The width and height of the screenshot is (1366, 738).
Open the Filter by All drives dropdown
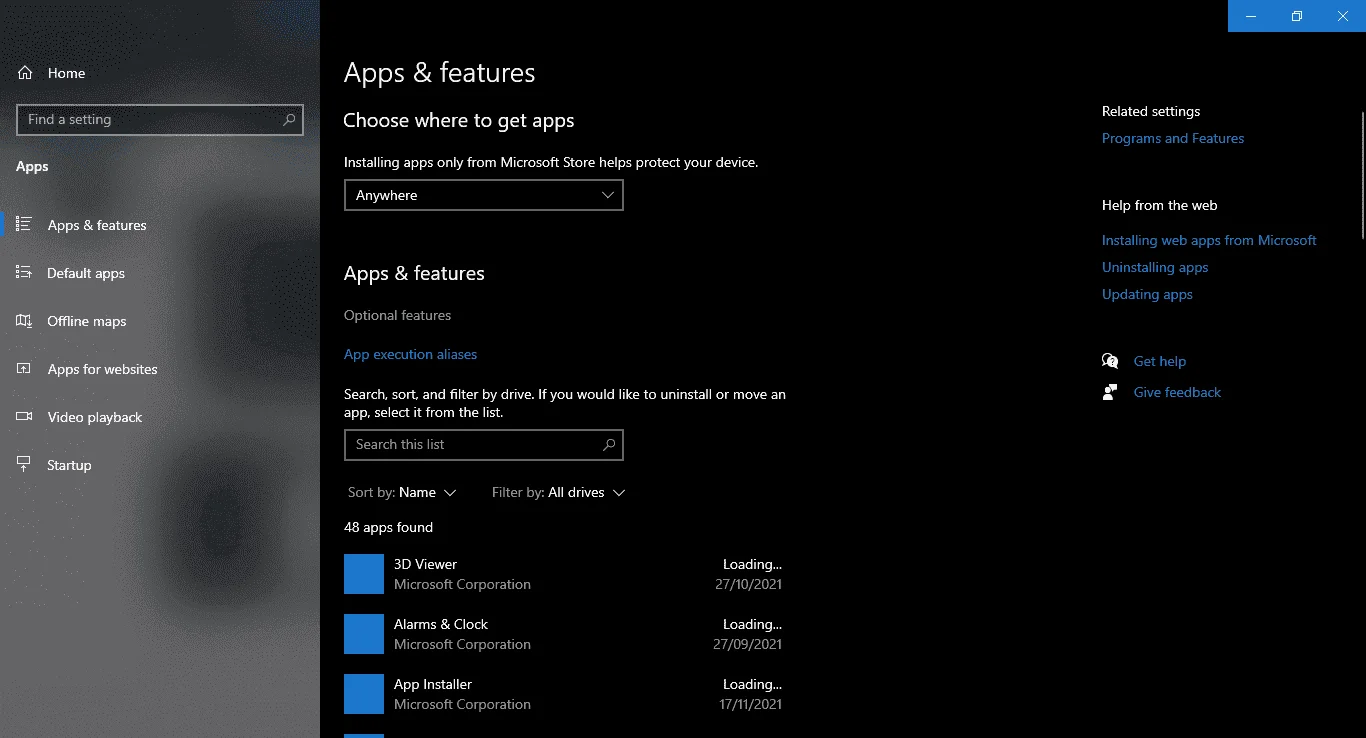click(x=559, y=492)
